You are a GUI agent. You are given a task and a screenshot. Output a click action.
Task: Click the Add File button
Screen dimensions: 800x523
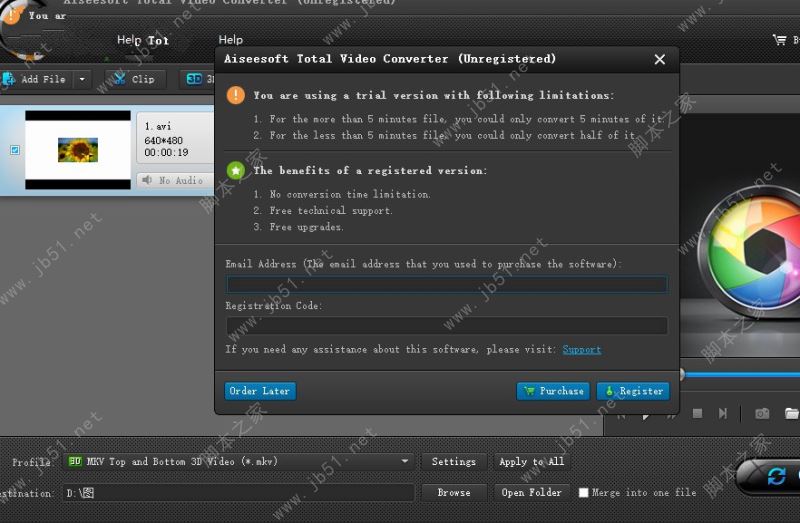click(36, 79)
